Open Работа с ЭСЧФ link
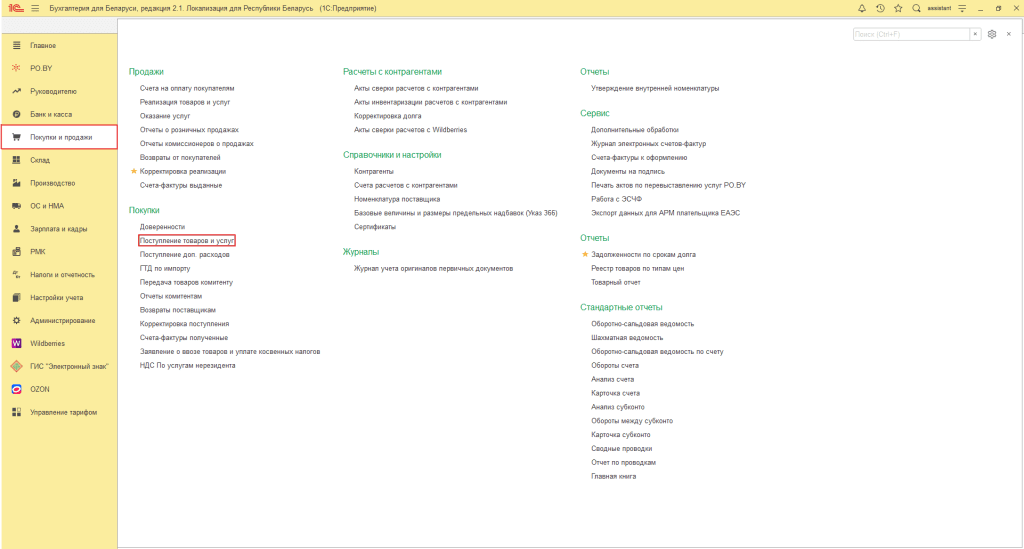This screenshot has height=549, width=1024. (616, 199)
